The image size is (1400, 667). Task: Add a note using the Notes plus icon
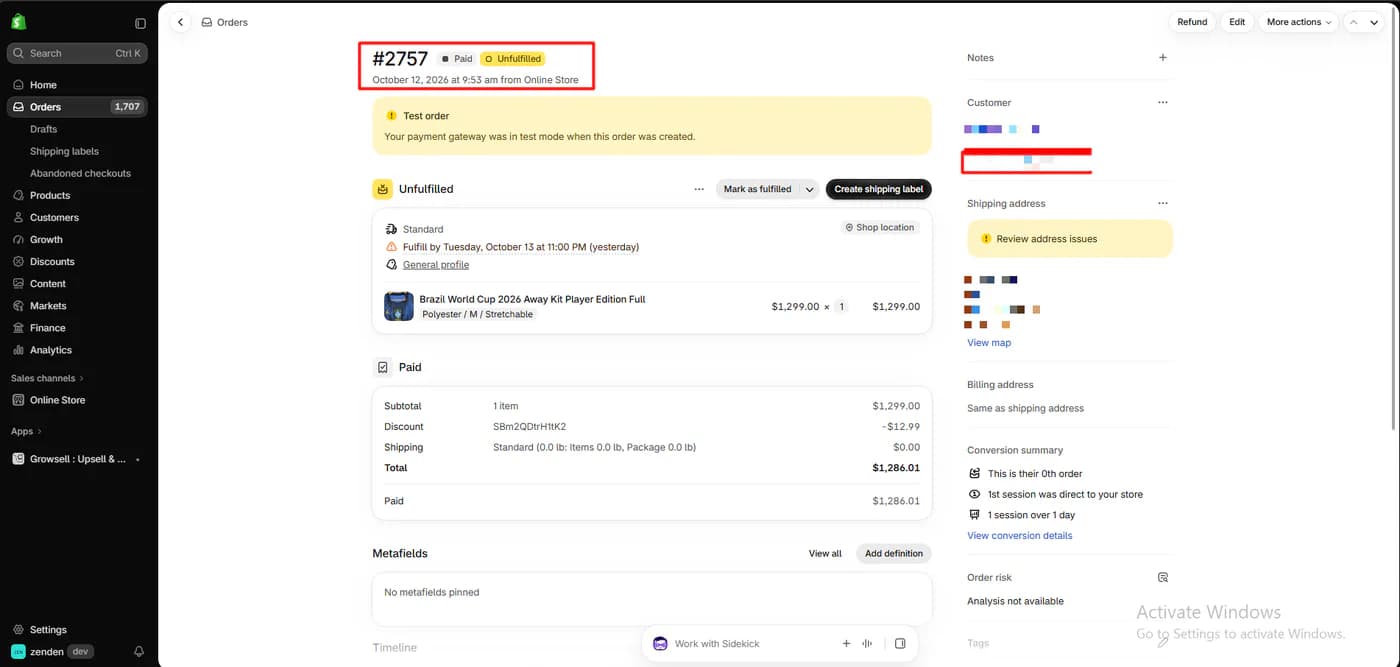click(x=1162, y=58)
